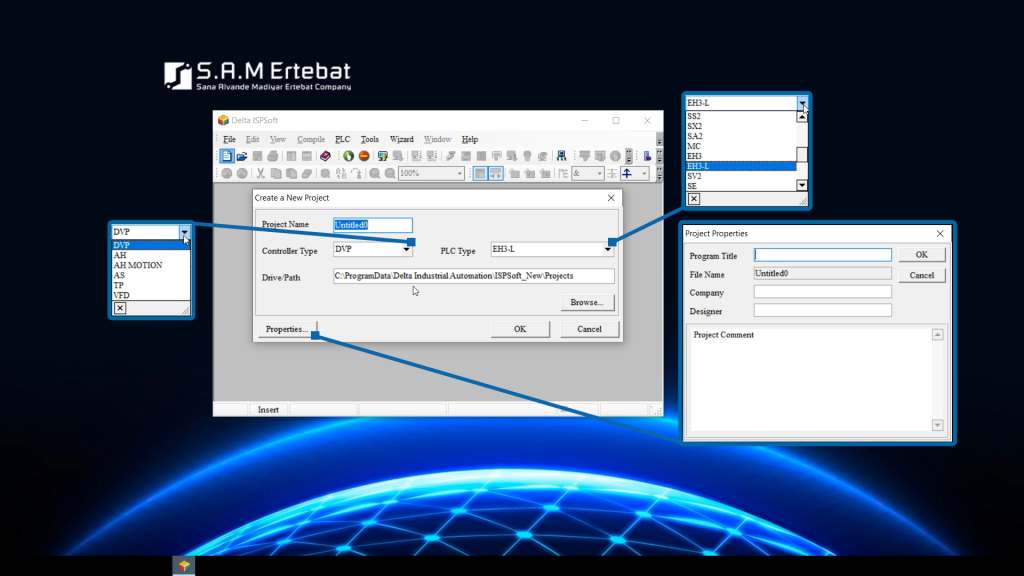Screen dimensions: 1024x576
Task: Click the Cut scissors icon
Action: coord(261,174)
